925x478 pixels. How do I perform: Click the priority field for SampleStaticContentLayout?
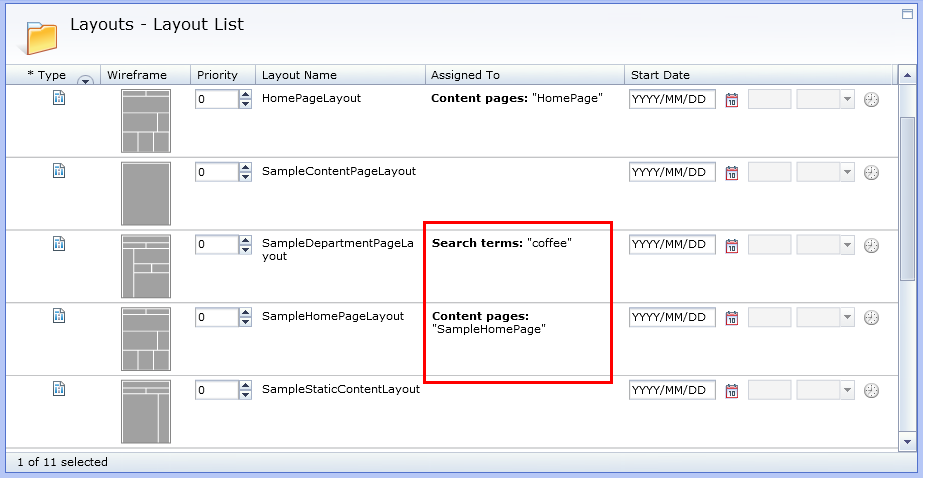click(216, 390)
